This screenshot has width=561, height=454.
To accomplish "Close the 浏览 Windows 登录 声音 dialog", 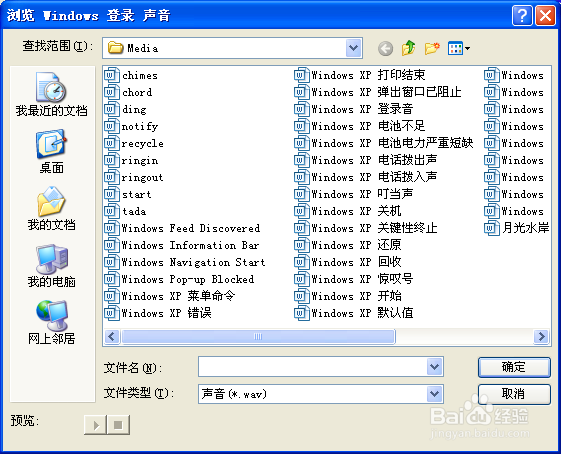I will [x=545, y=16].
